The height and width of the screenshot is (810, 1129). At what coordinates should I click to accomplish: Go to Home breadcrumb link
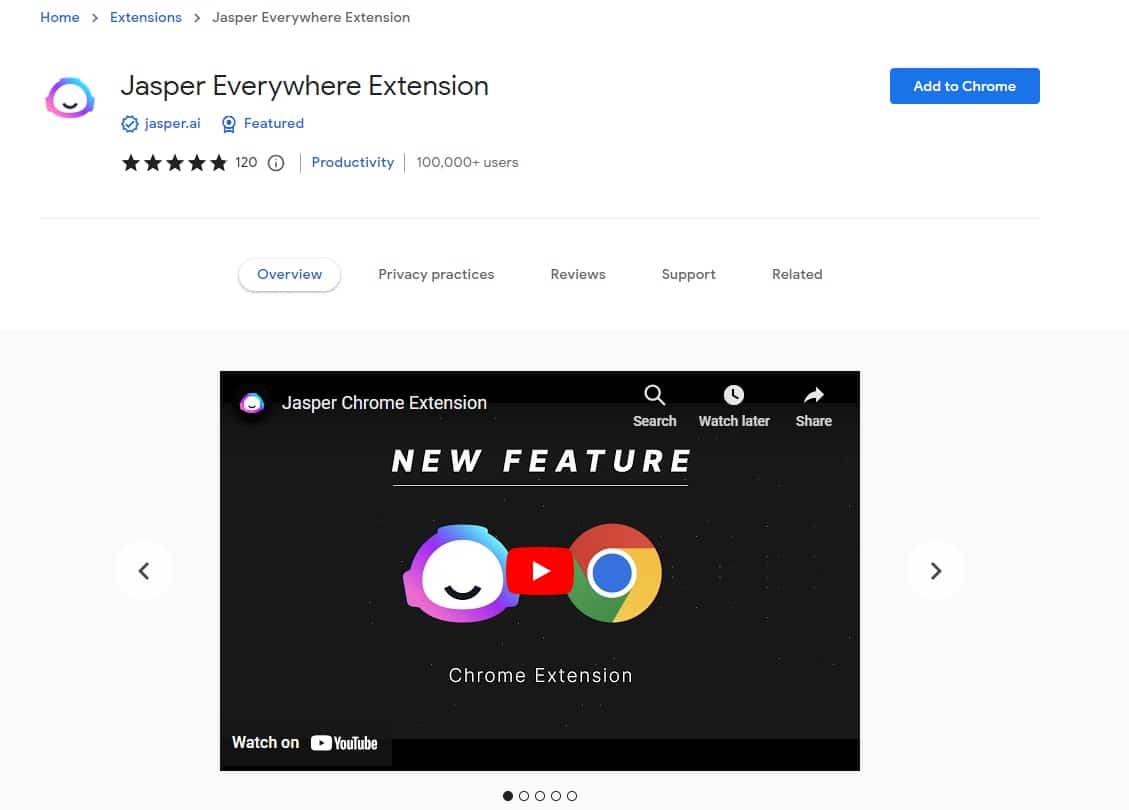pyautogui.click(x=60, y=17)
